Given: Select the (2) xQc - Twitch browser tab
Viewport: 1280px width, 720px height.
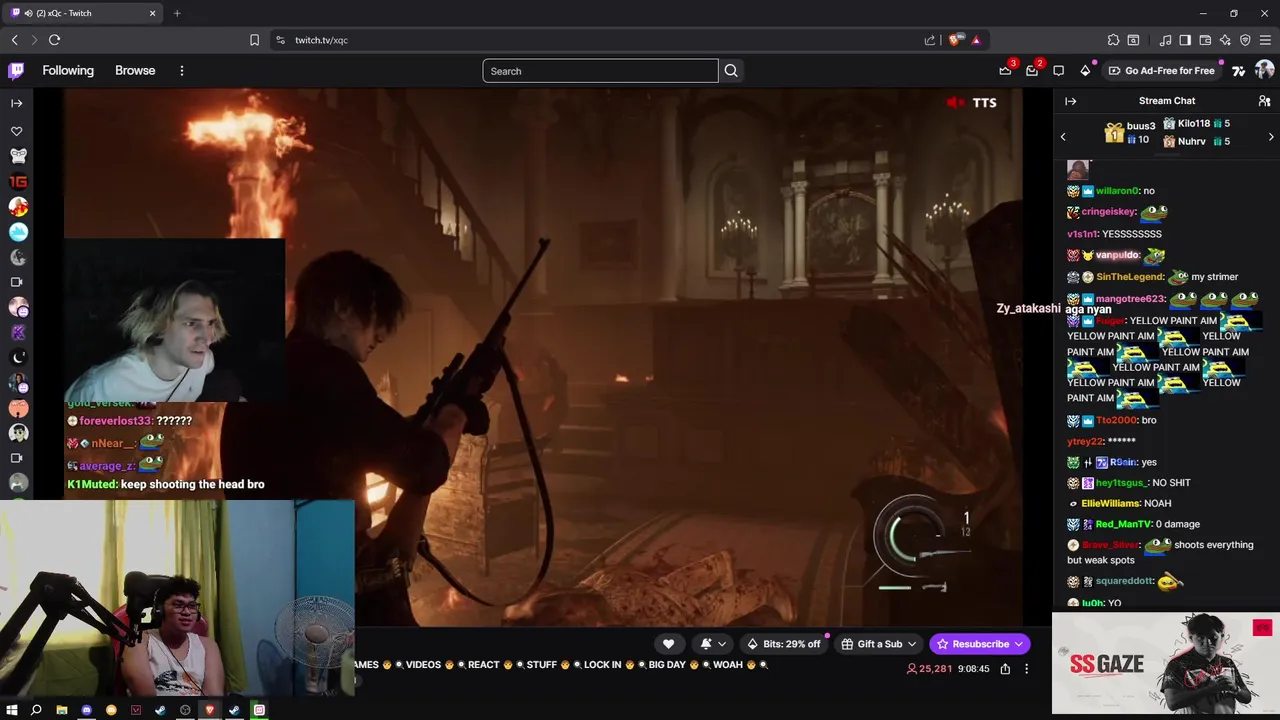Looking at the screenshot, I should [84, 13].
